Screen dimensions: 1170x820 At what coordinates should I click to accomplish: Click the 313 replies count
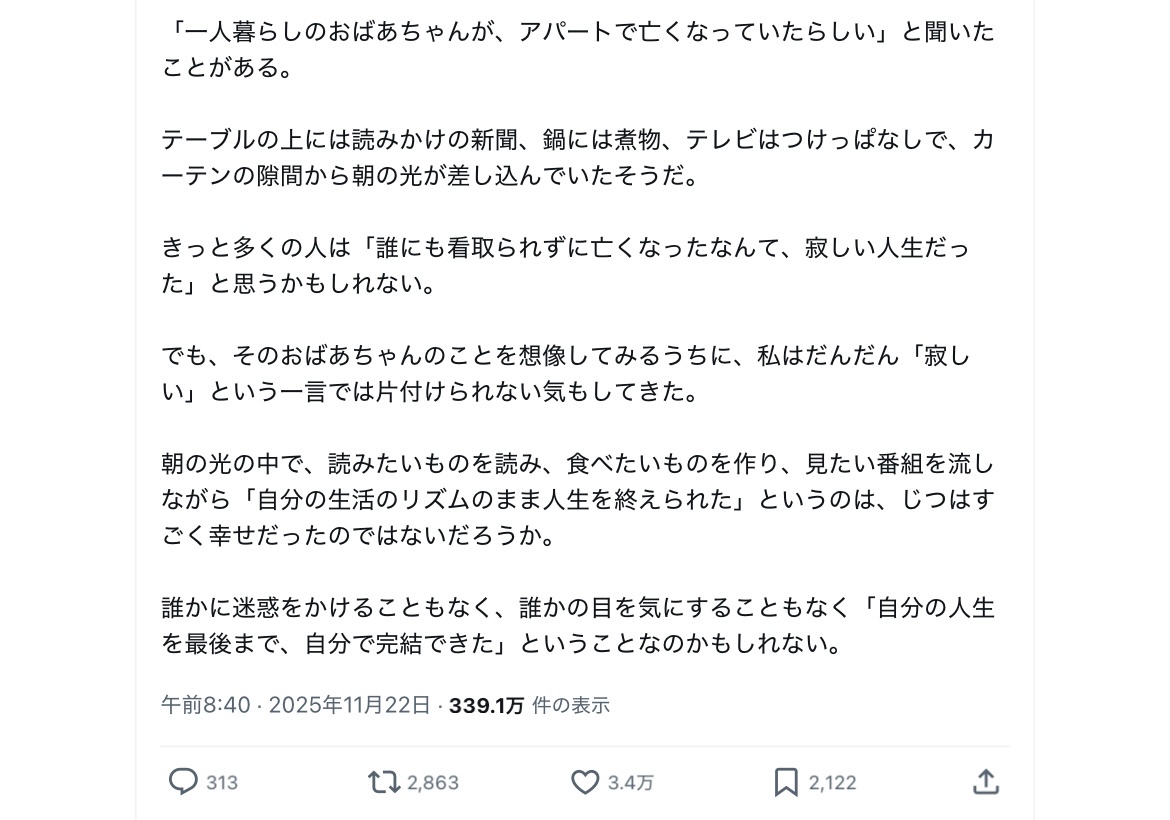click(222, 783)
